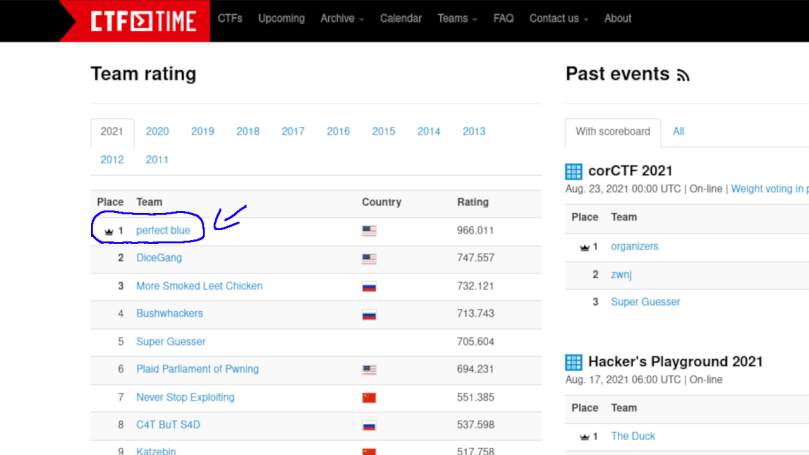Screen dimensions: 809x455
Task: Switch Past events to the All tab
Action: pos(678,131)
